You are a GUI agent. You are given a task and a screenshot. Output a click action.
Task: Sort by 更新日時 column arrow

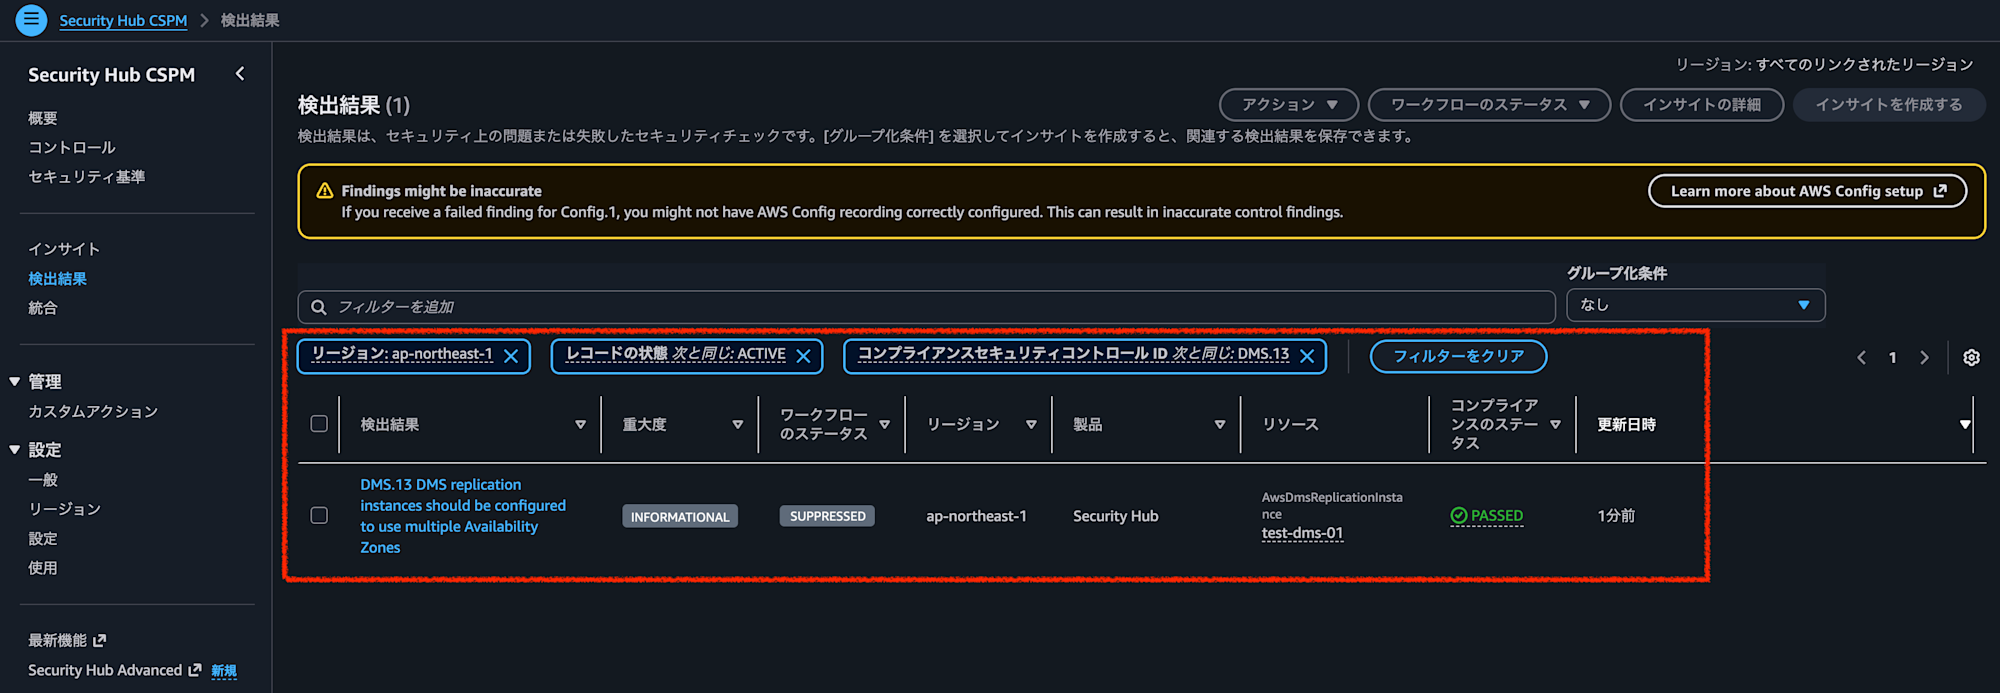tap(1964, 425)
